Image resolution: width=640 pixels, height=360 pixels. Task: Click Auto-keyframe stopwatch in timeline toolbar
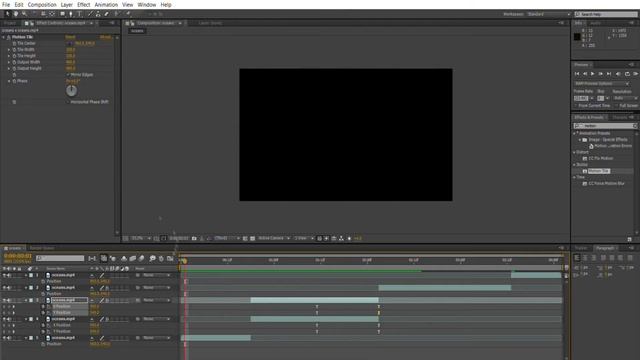click(x=161, y=258)
